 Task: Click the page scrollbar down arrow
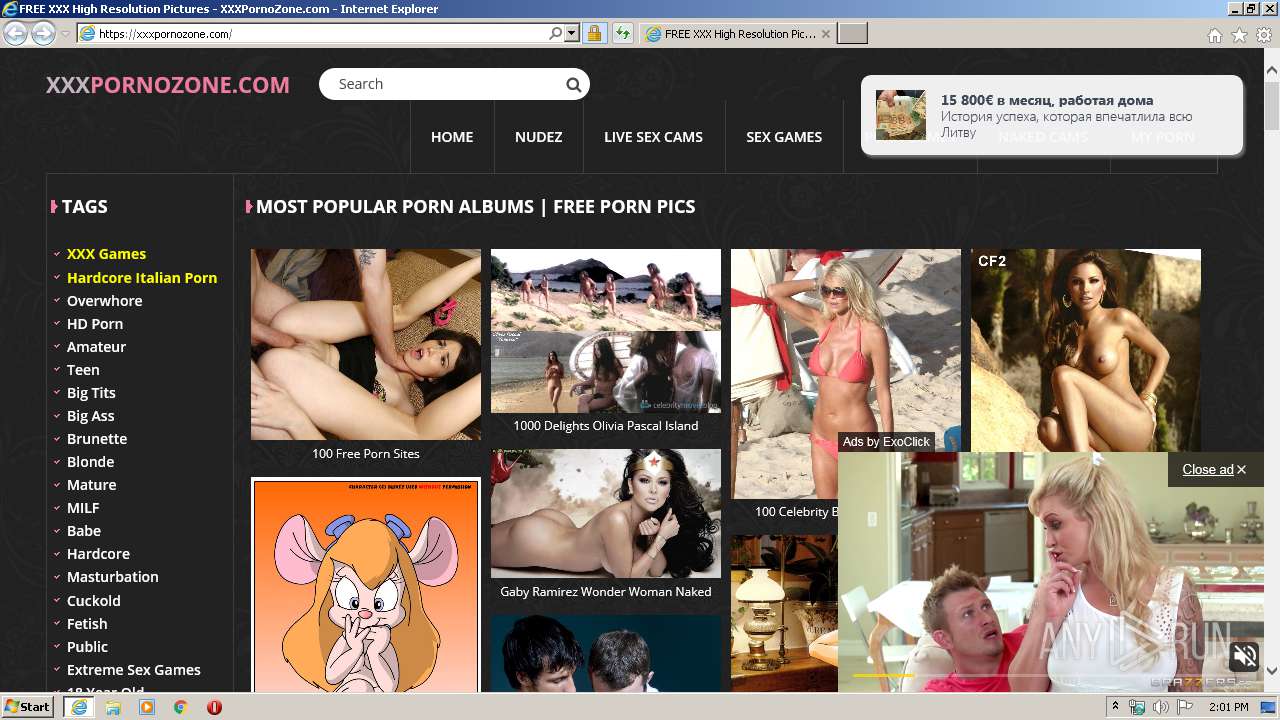coord(1272,671)
